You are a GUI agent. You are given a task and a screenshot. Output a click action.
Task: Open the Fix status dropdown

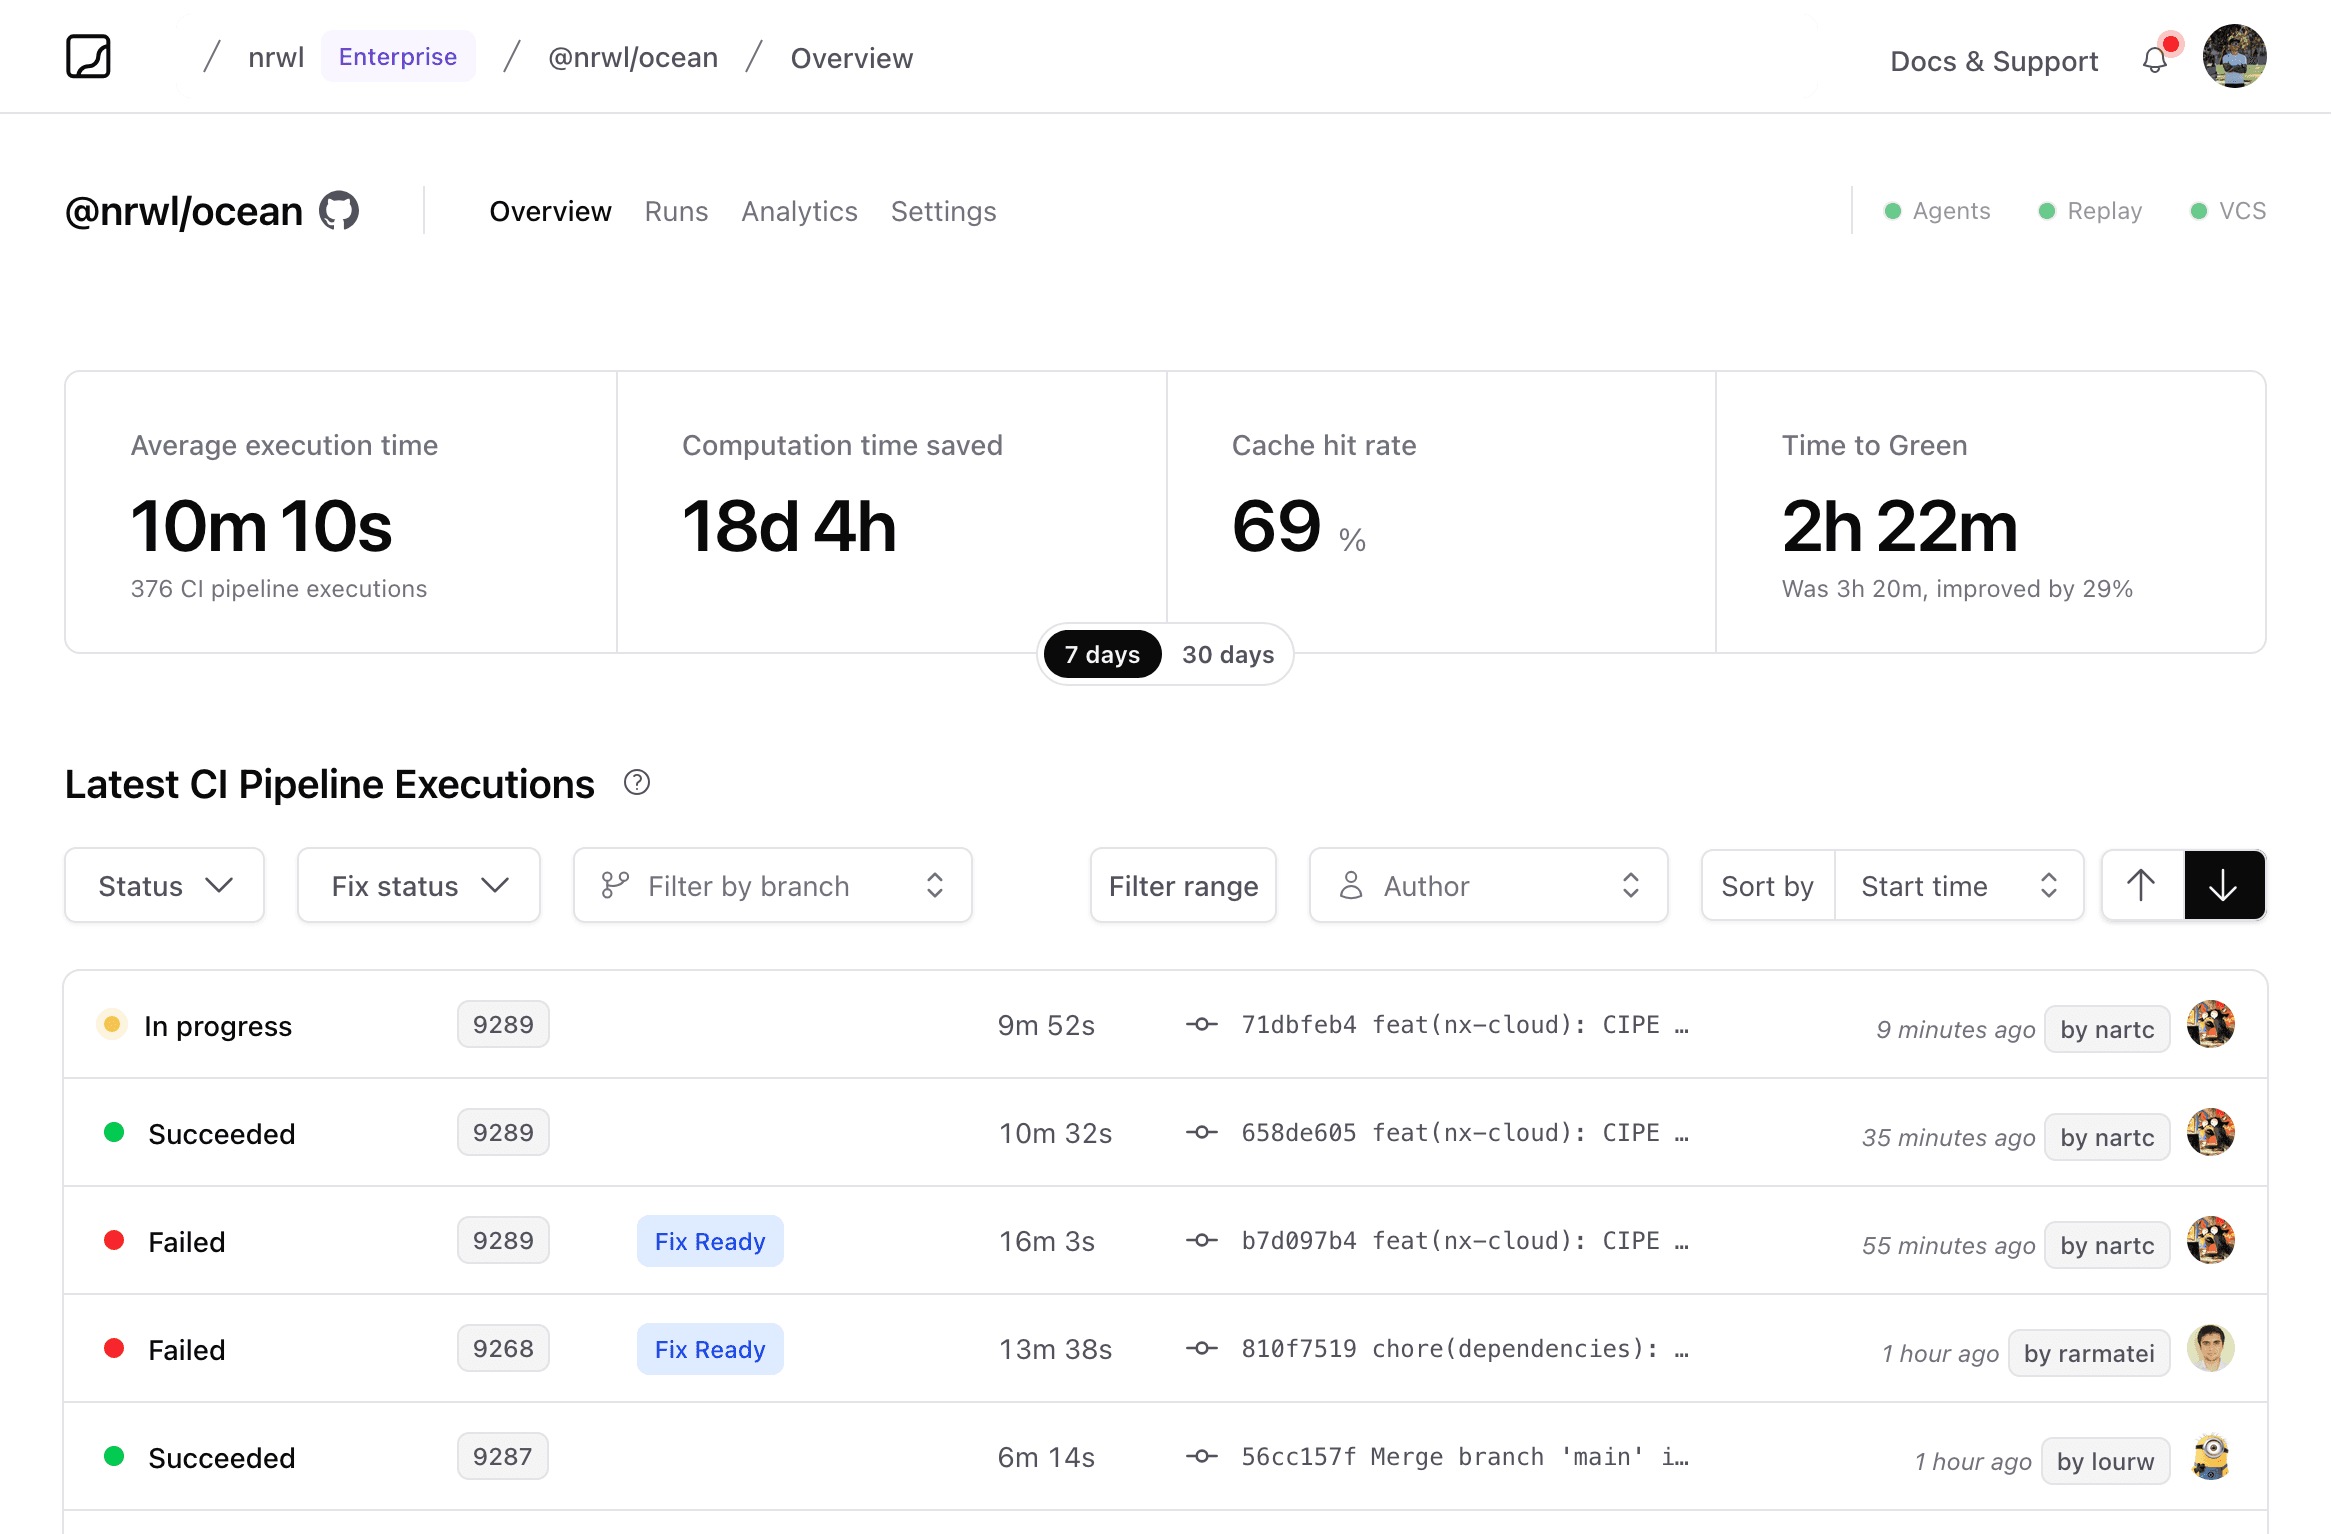pos(419,886)
